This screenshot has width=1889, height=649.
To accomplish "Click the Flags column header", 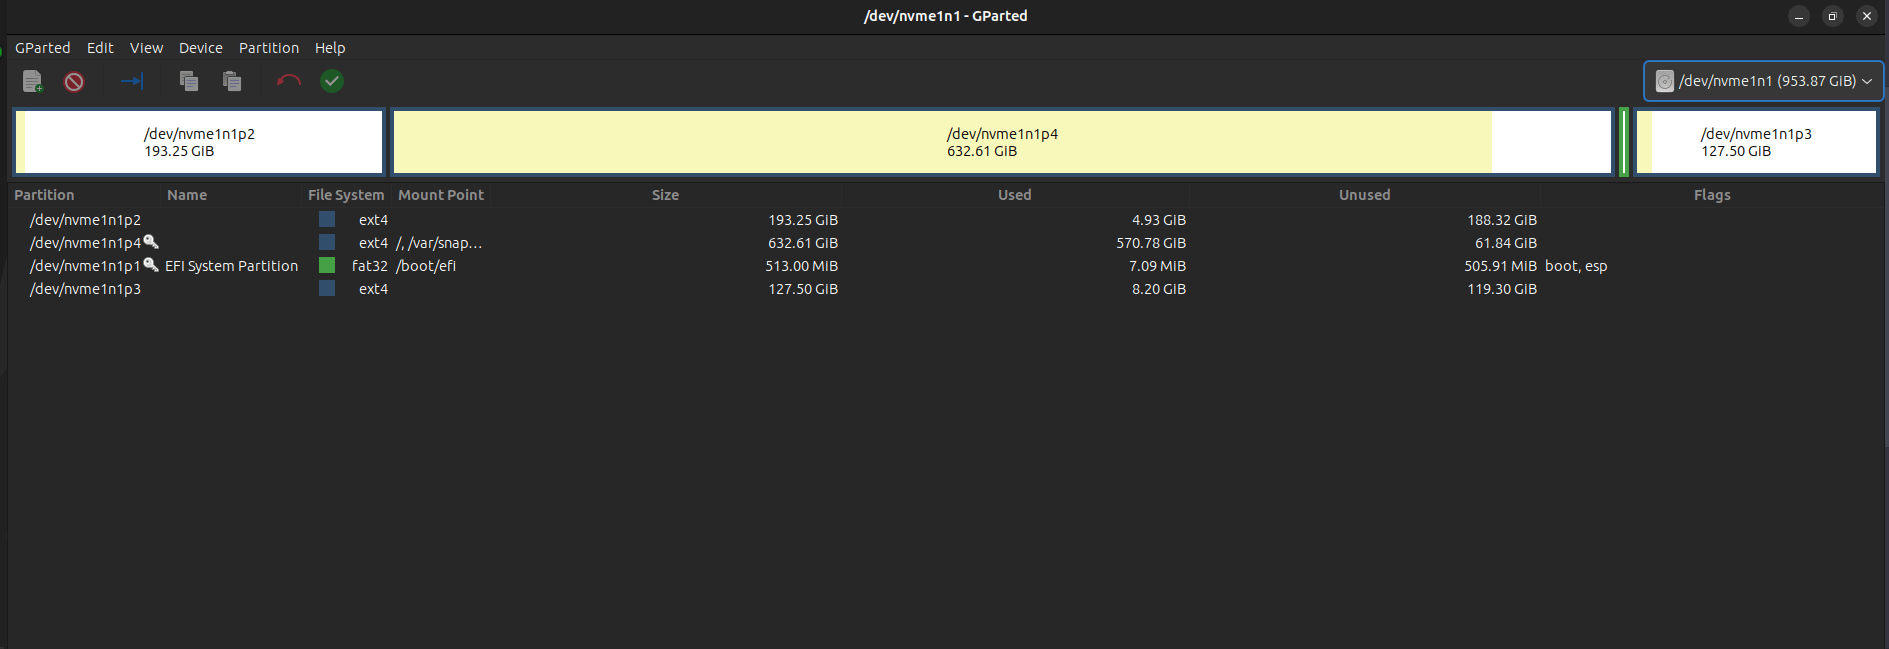I will [1712, 195].
